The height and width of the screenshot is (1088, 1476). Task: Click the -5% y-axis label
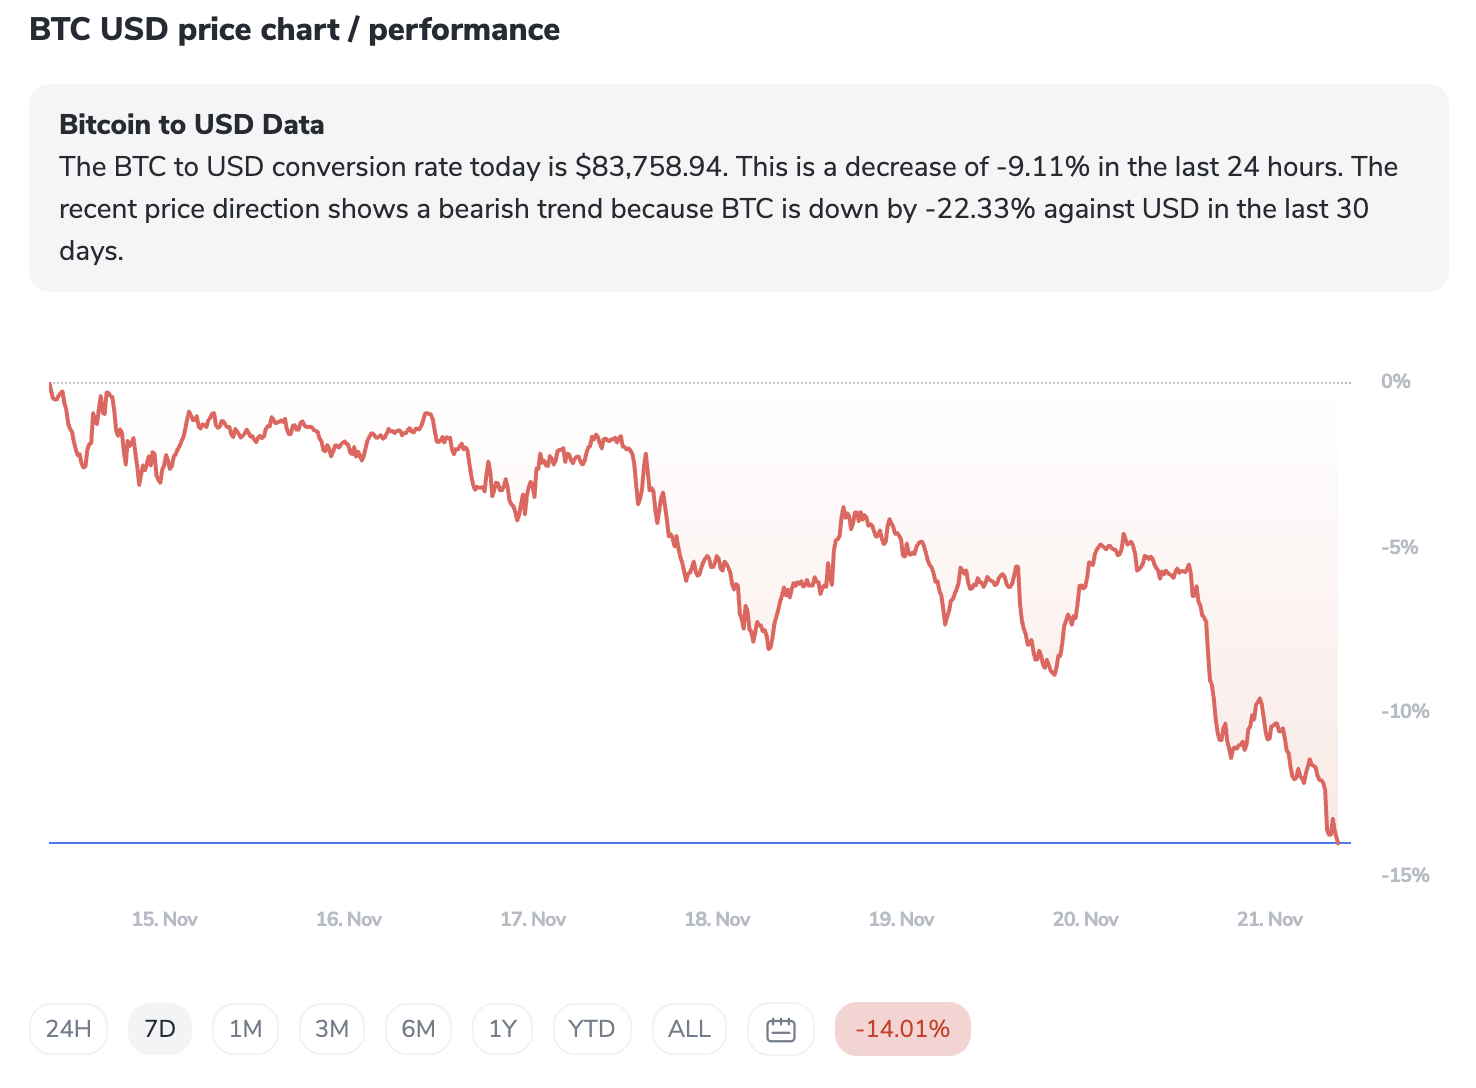pos(1399,547)
